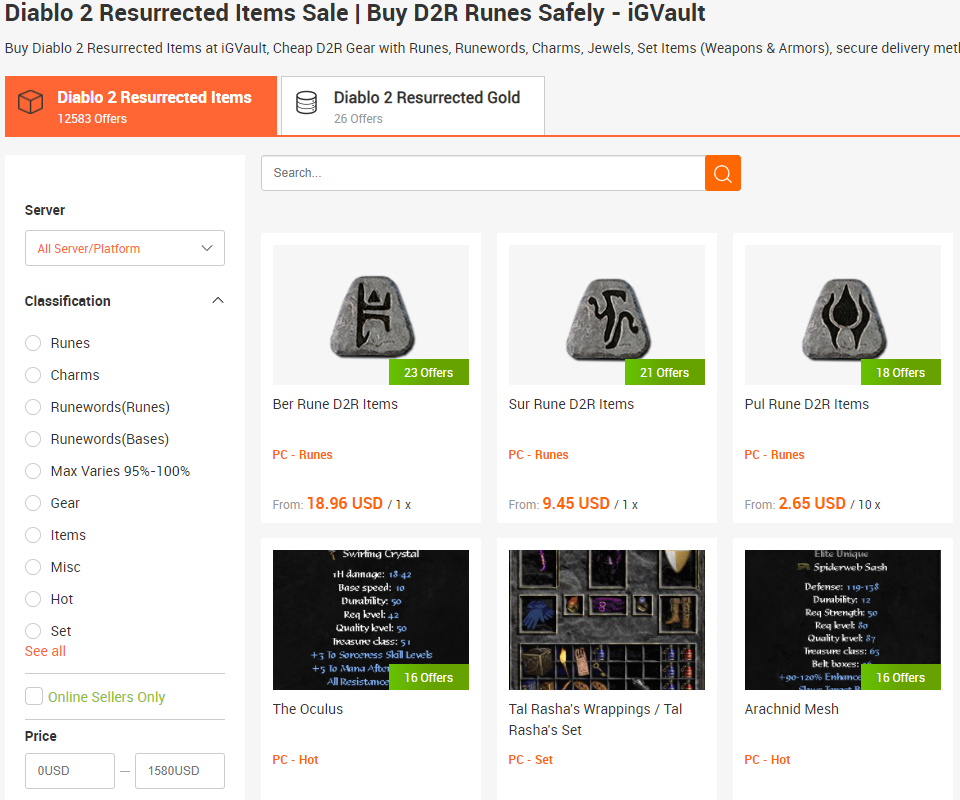
Task: Click the 21 Offers badge
Action: click(664, 372)
